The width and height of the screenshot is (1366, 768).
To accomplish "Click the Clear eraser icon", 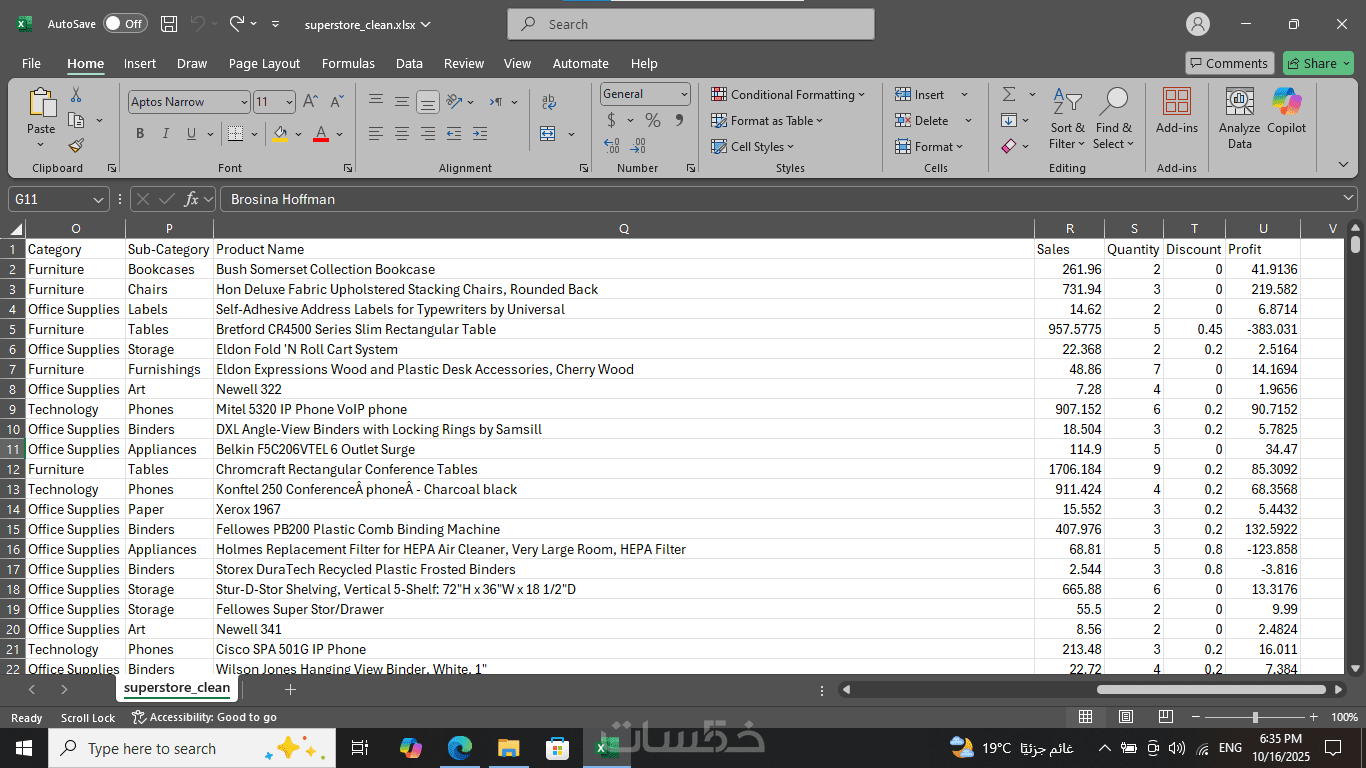I will point(1008,146).
